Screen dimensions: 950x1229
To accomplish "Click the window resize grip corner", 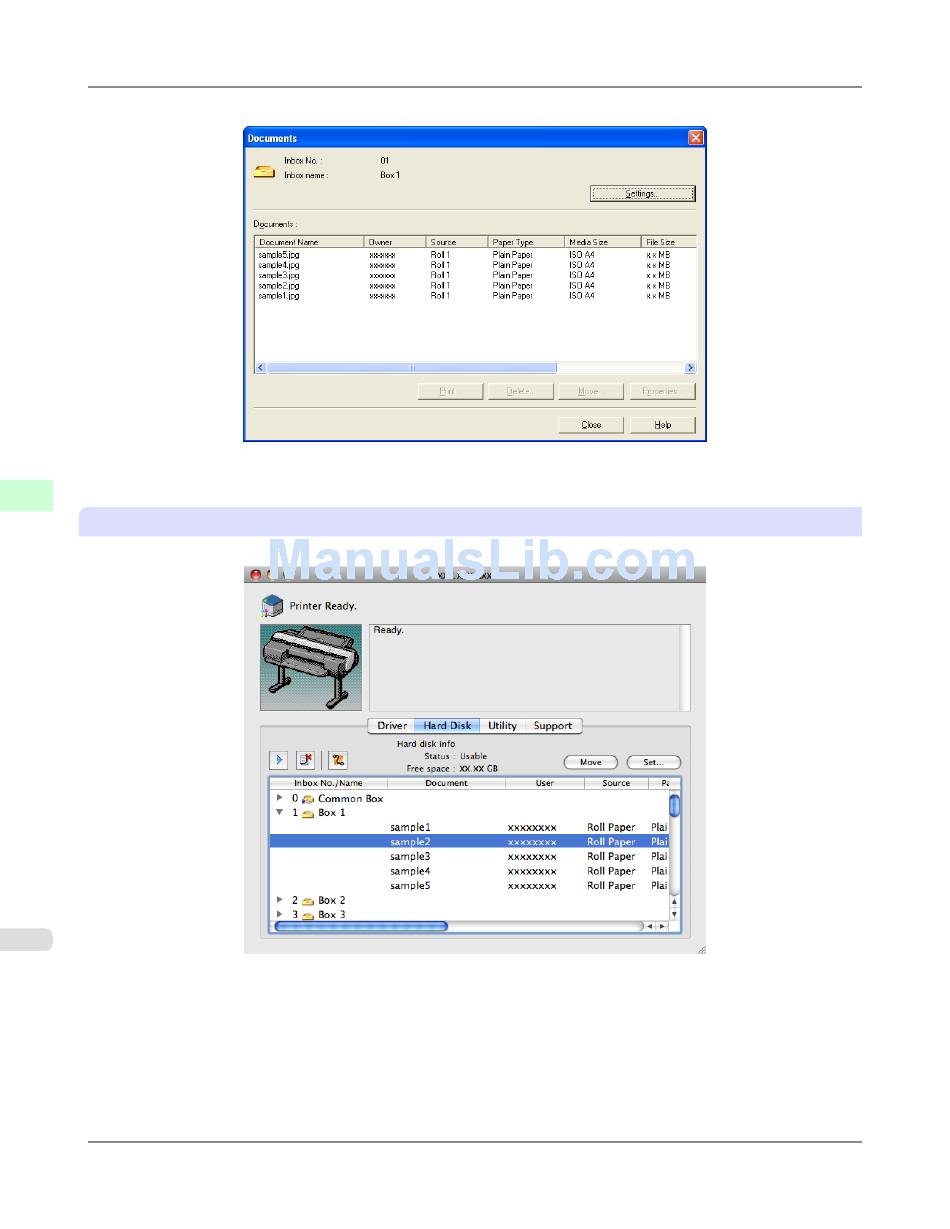I will pos(700,948).
